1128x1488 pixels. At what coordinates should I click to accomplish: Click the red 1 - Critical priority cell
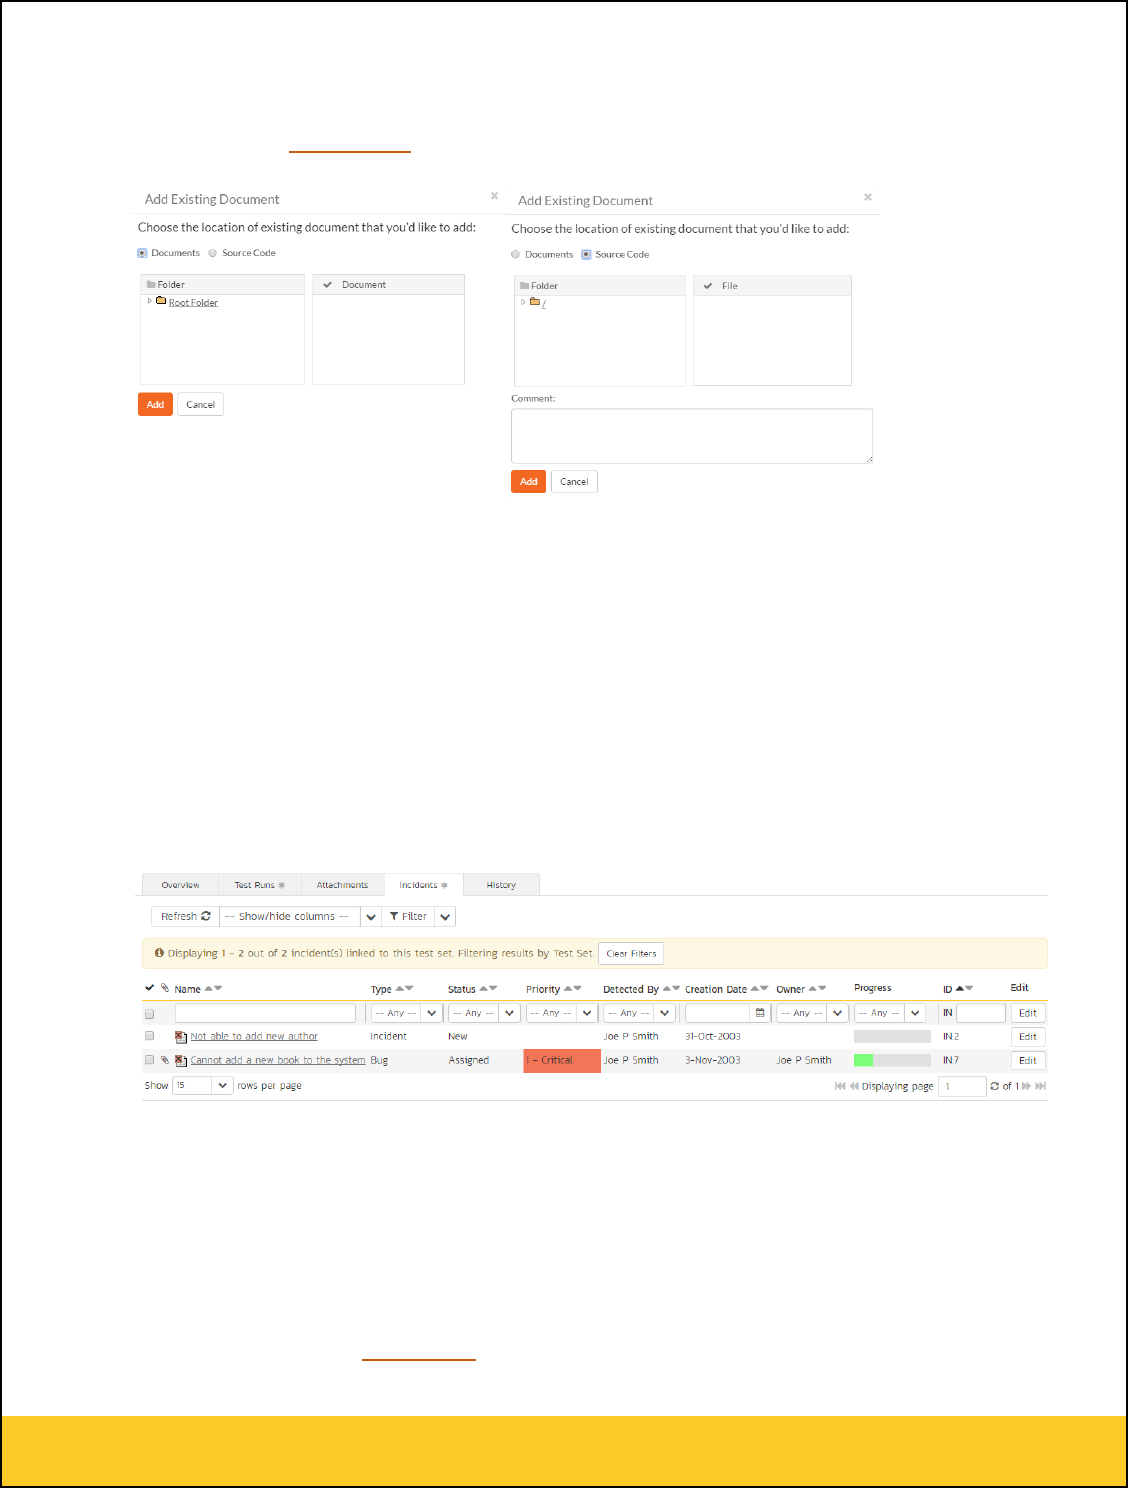[x=562, y=1060]
